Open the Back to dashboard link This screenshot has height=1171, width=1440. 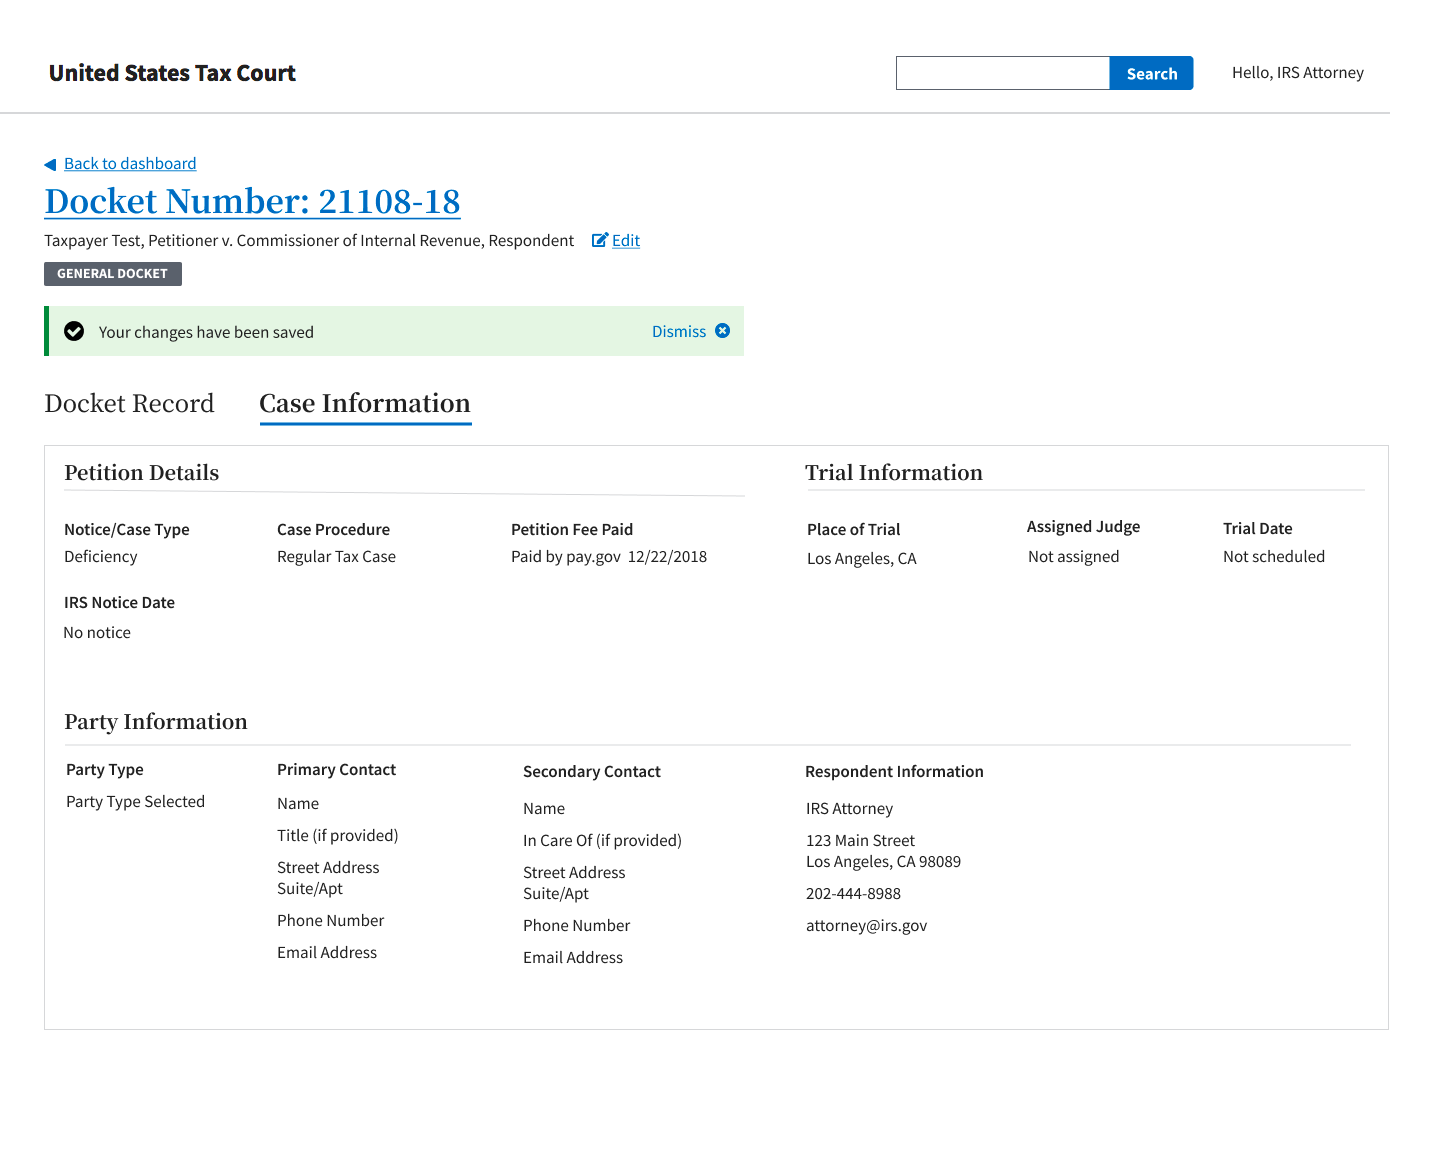coord(130,164)
